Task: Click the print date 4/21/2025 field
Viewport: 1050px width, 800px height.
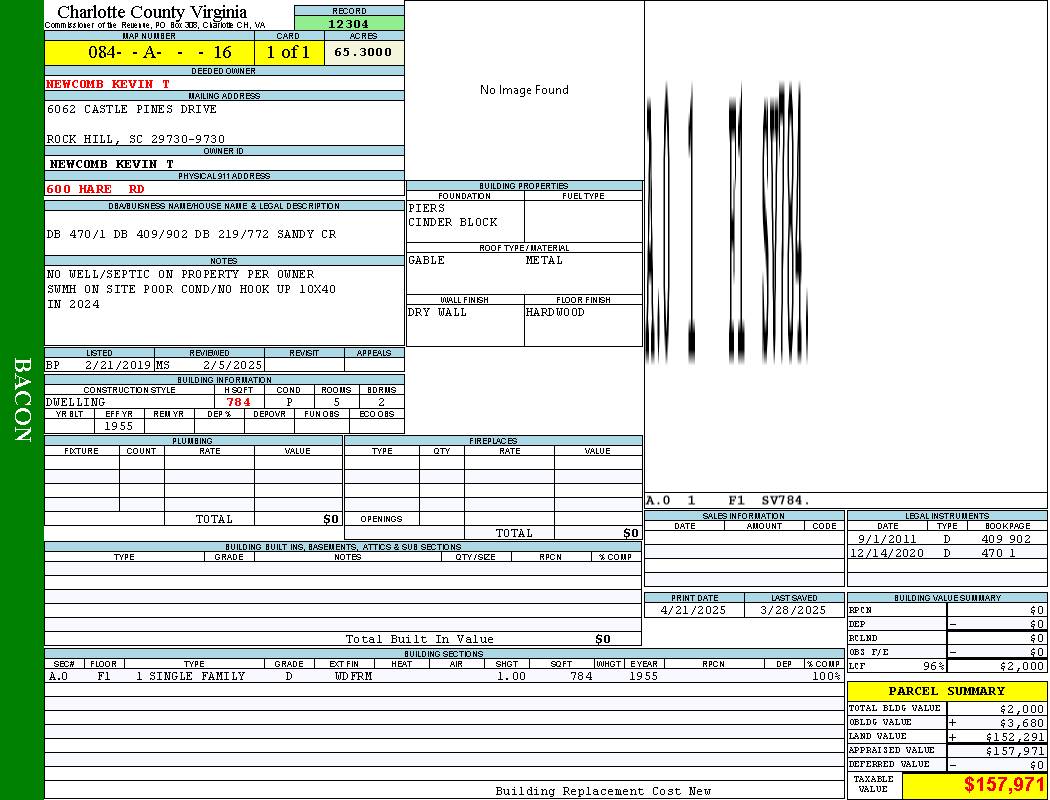Action: click(x=695, y=610)
